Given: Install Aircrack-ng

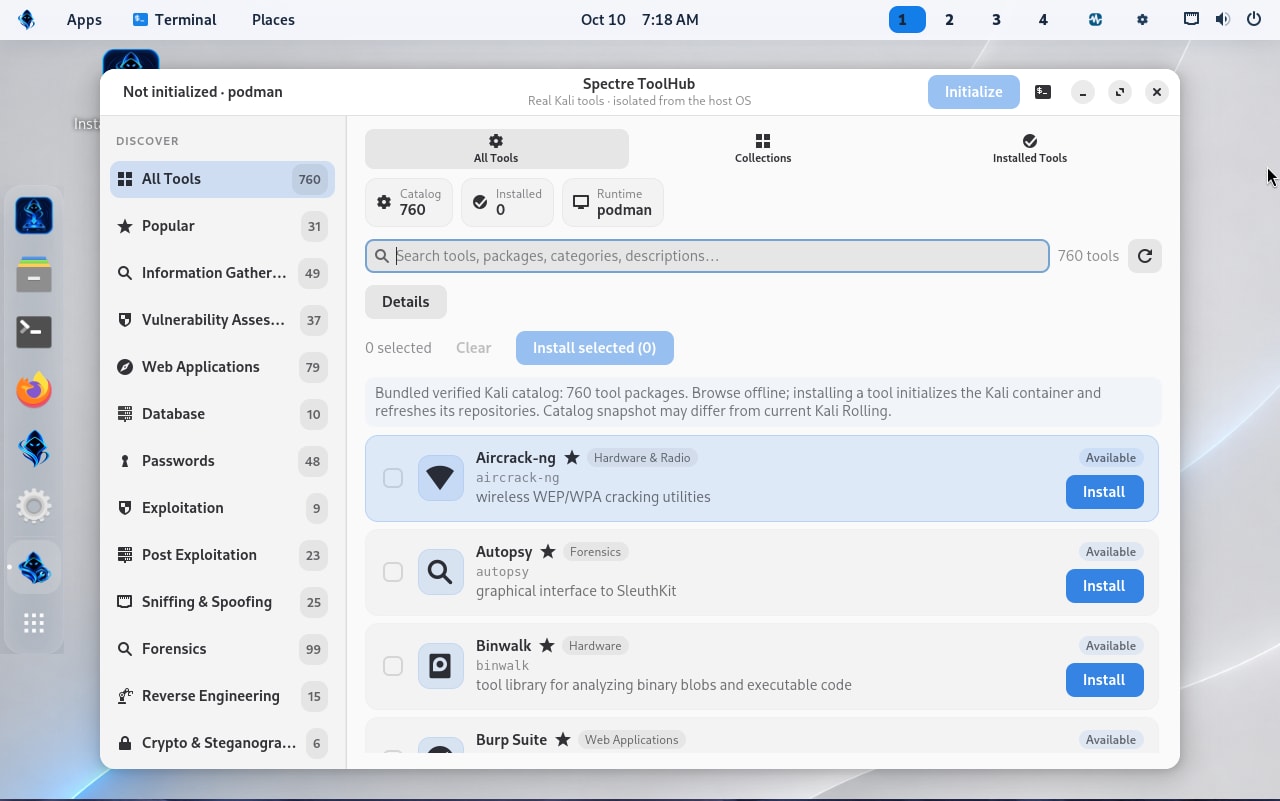Looking at the screenshot, I should 1104,492.
